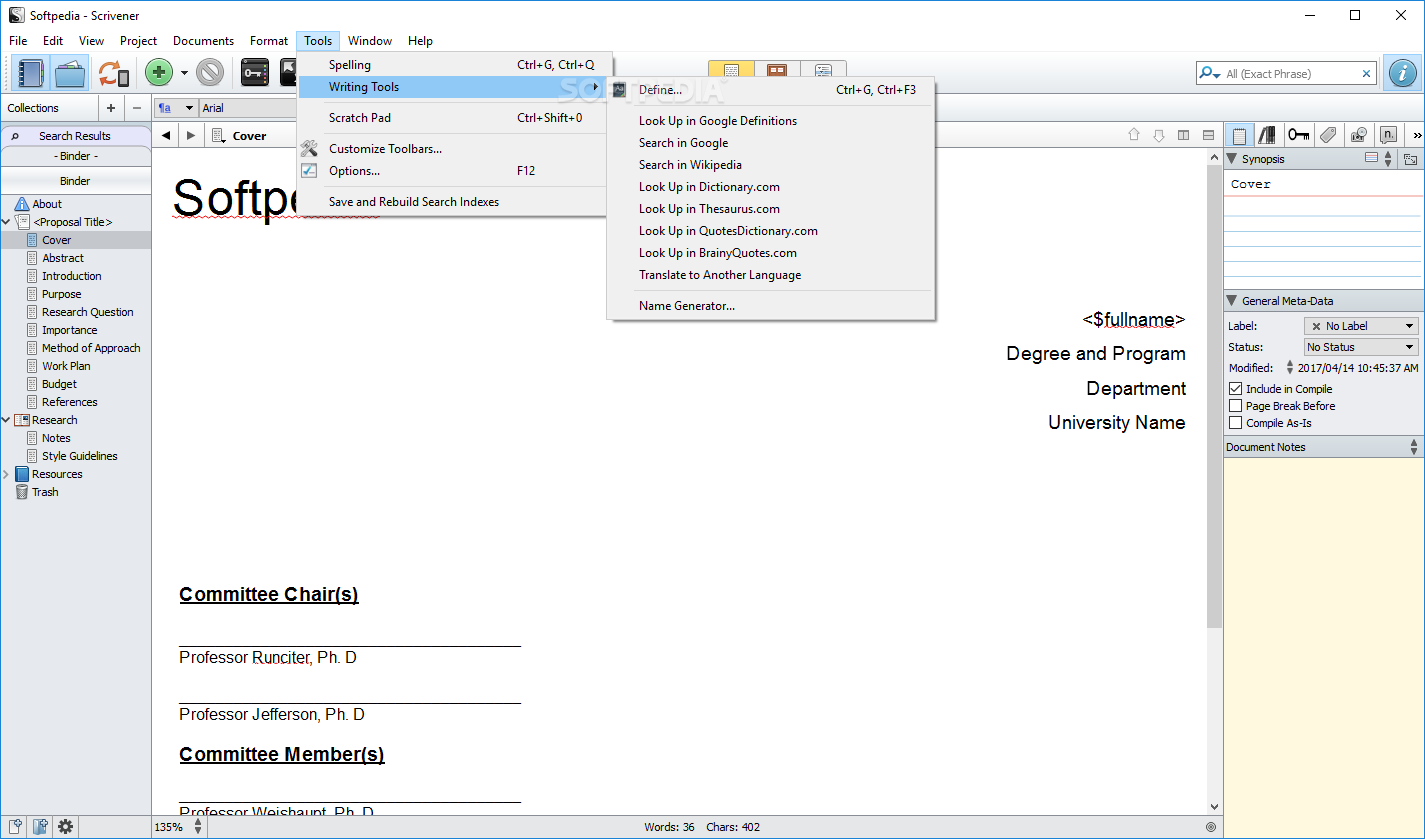Open the search options magnifier dropdown
Screen dimensions: 1425x839
(1210, 73)
